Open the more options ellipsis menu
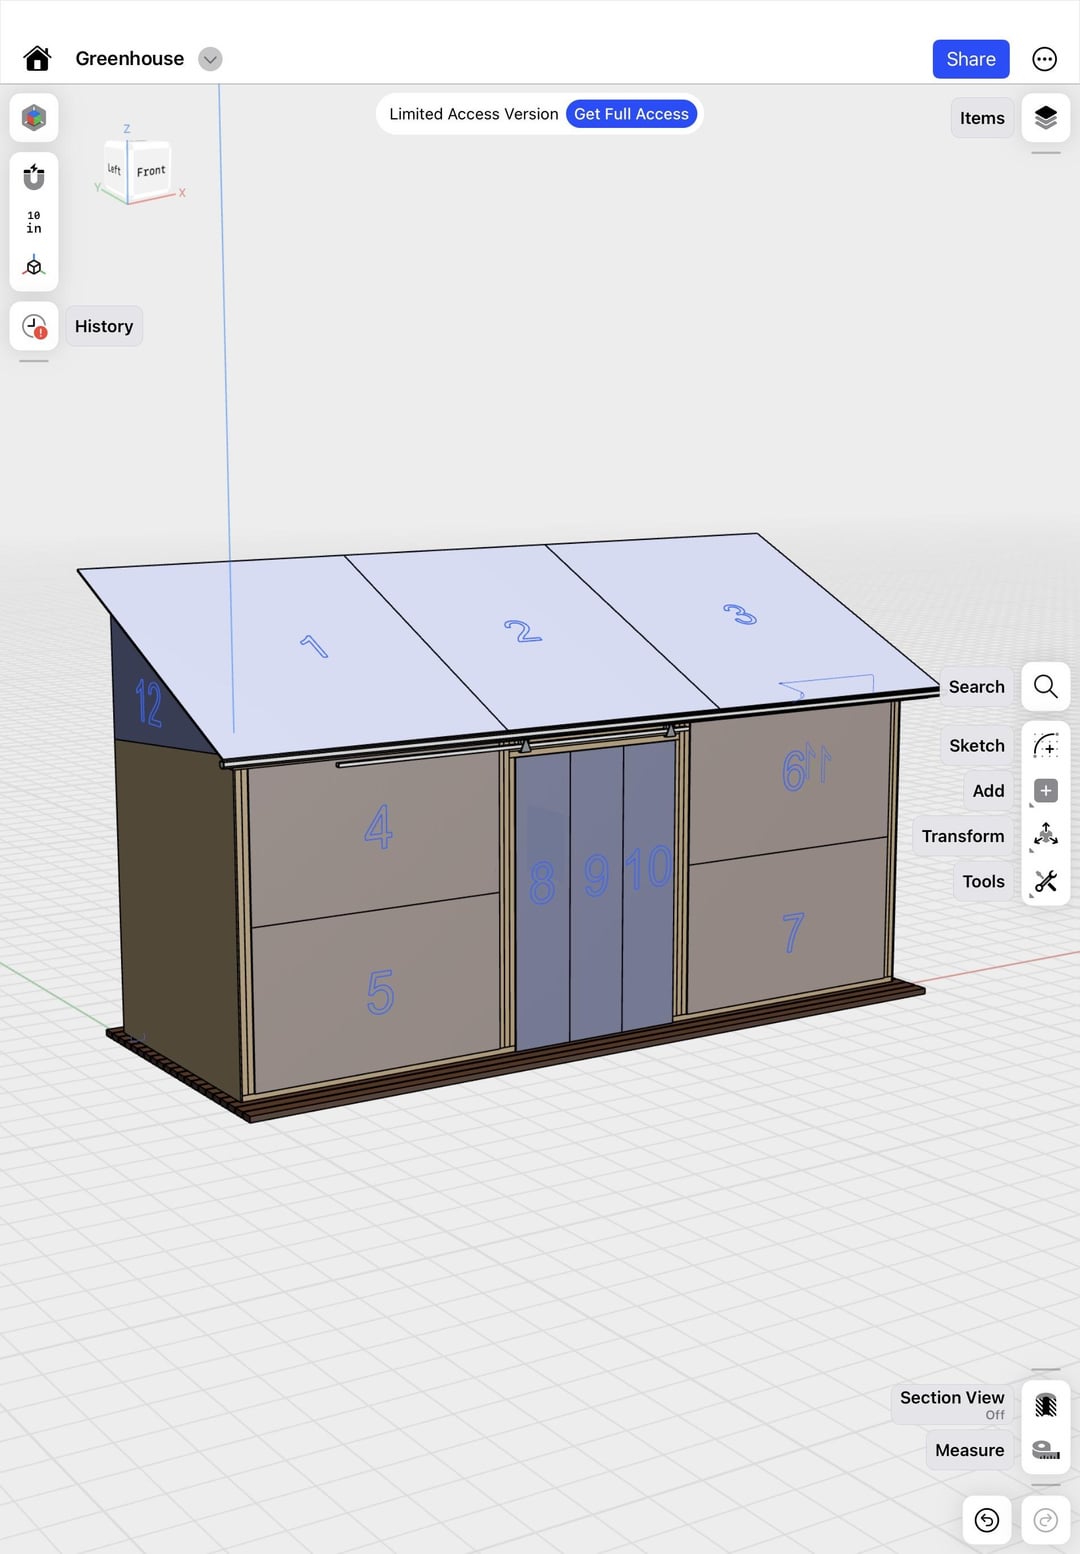Image resolution: width=1080 pixels, height=1554 pixels. (x=1044, y=59)
